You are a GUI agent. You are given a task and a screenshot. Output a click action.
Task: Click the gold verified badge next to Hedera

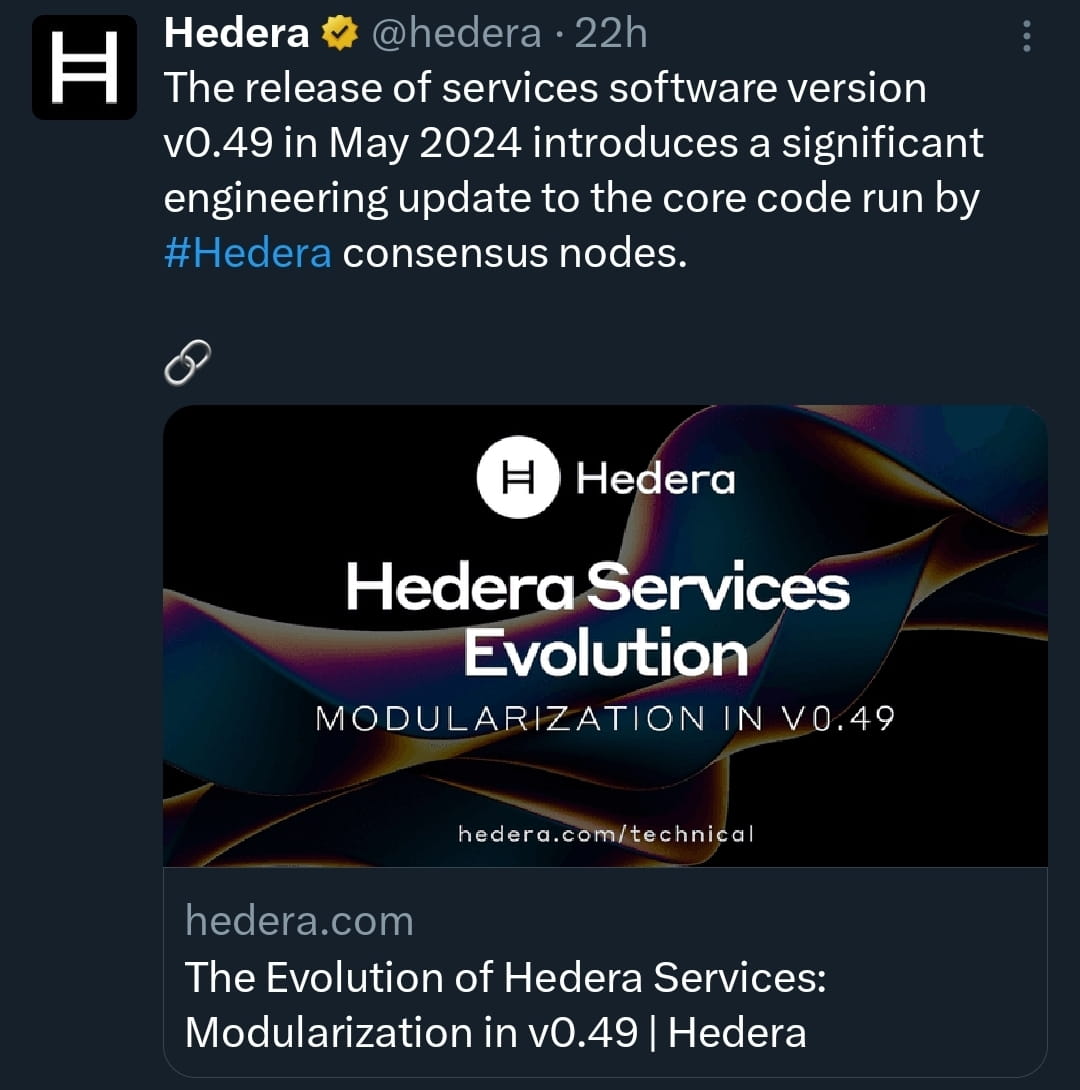(x=338, y=30)
